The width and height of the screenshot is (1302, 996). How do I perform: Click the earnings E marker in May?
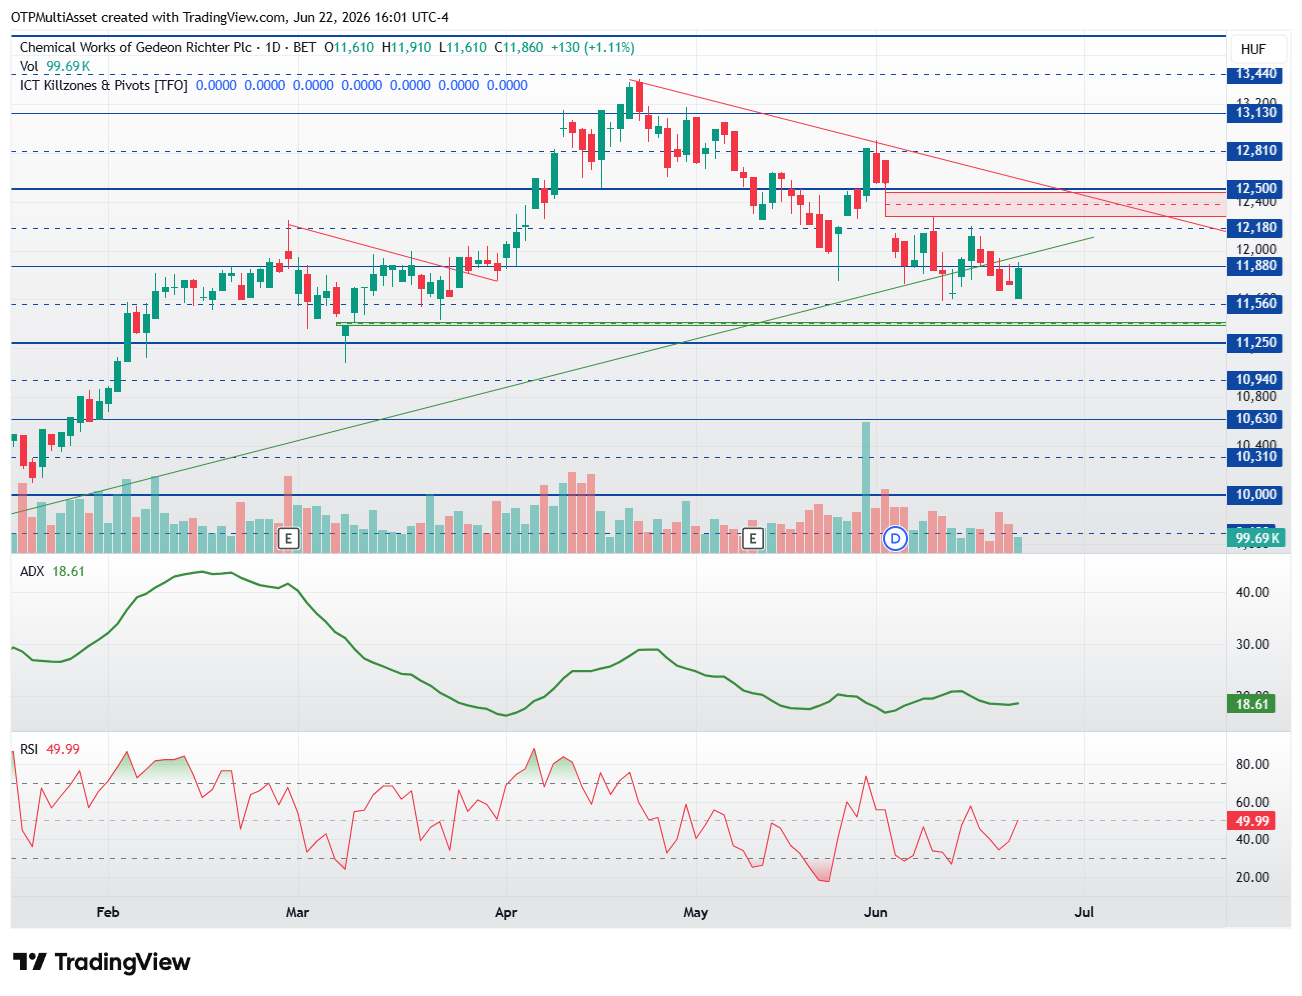point(753,539)
